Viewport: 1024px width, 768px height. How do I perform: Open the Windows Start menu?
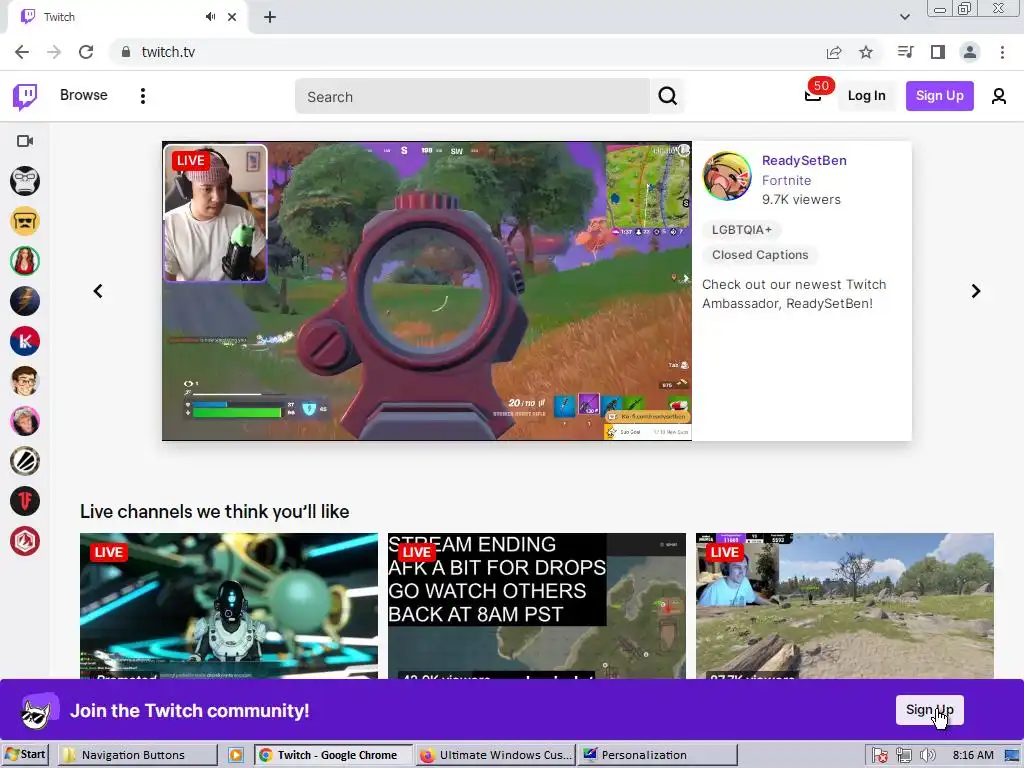coord(25,754)
